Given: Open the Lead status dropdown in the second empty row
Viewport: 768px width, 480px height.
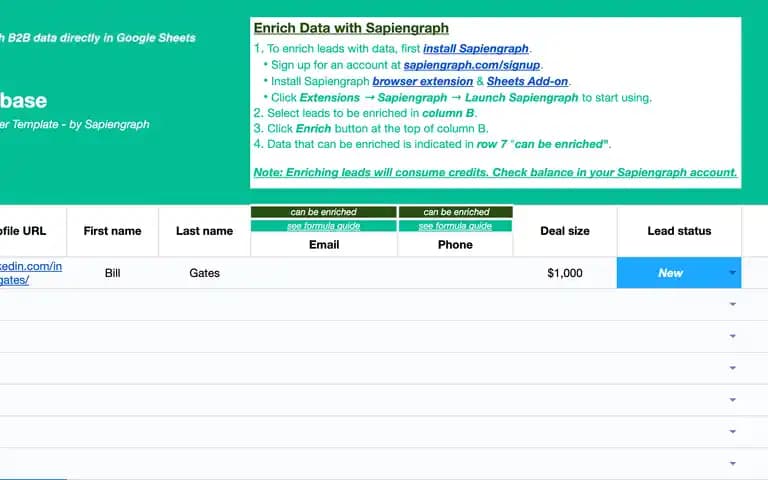Looking at the screenshot, I should coord(733,336).
